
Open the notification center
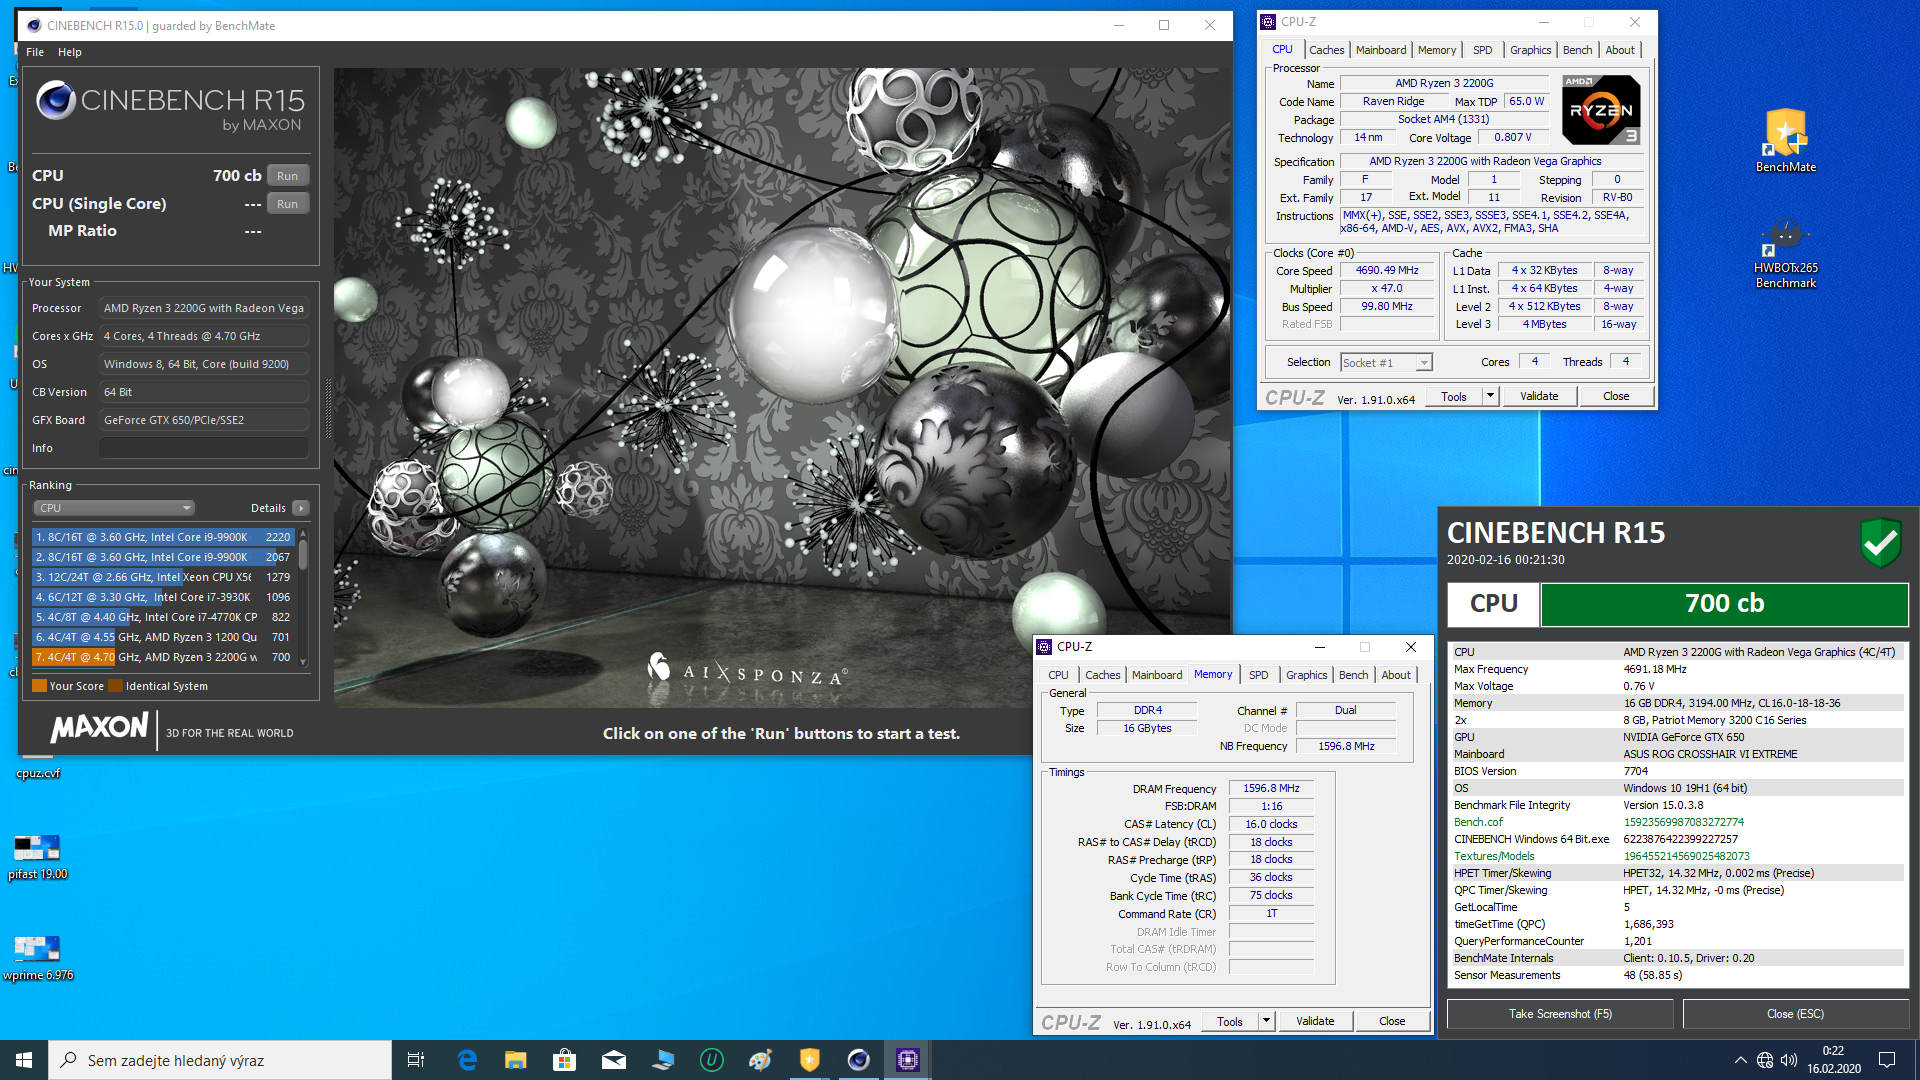pyautogui.click(x=1887, y=1060)
